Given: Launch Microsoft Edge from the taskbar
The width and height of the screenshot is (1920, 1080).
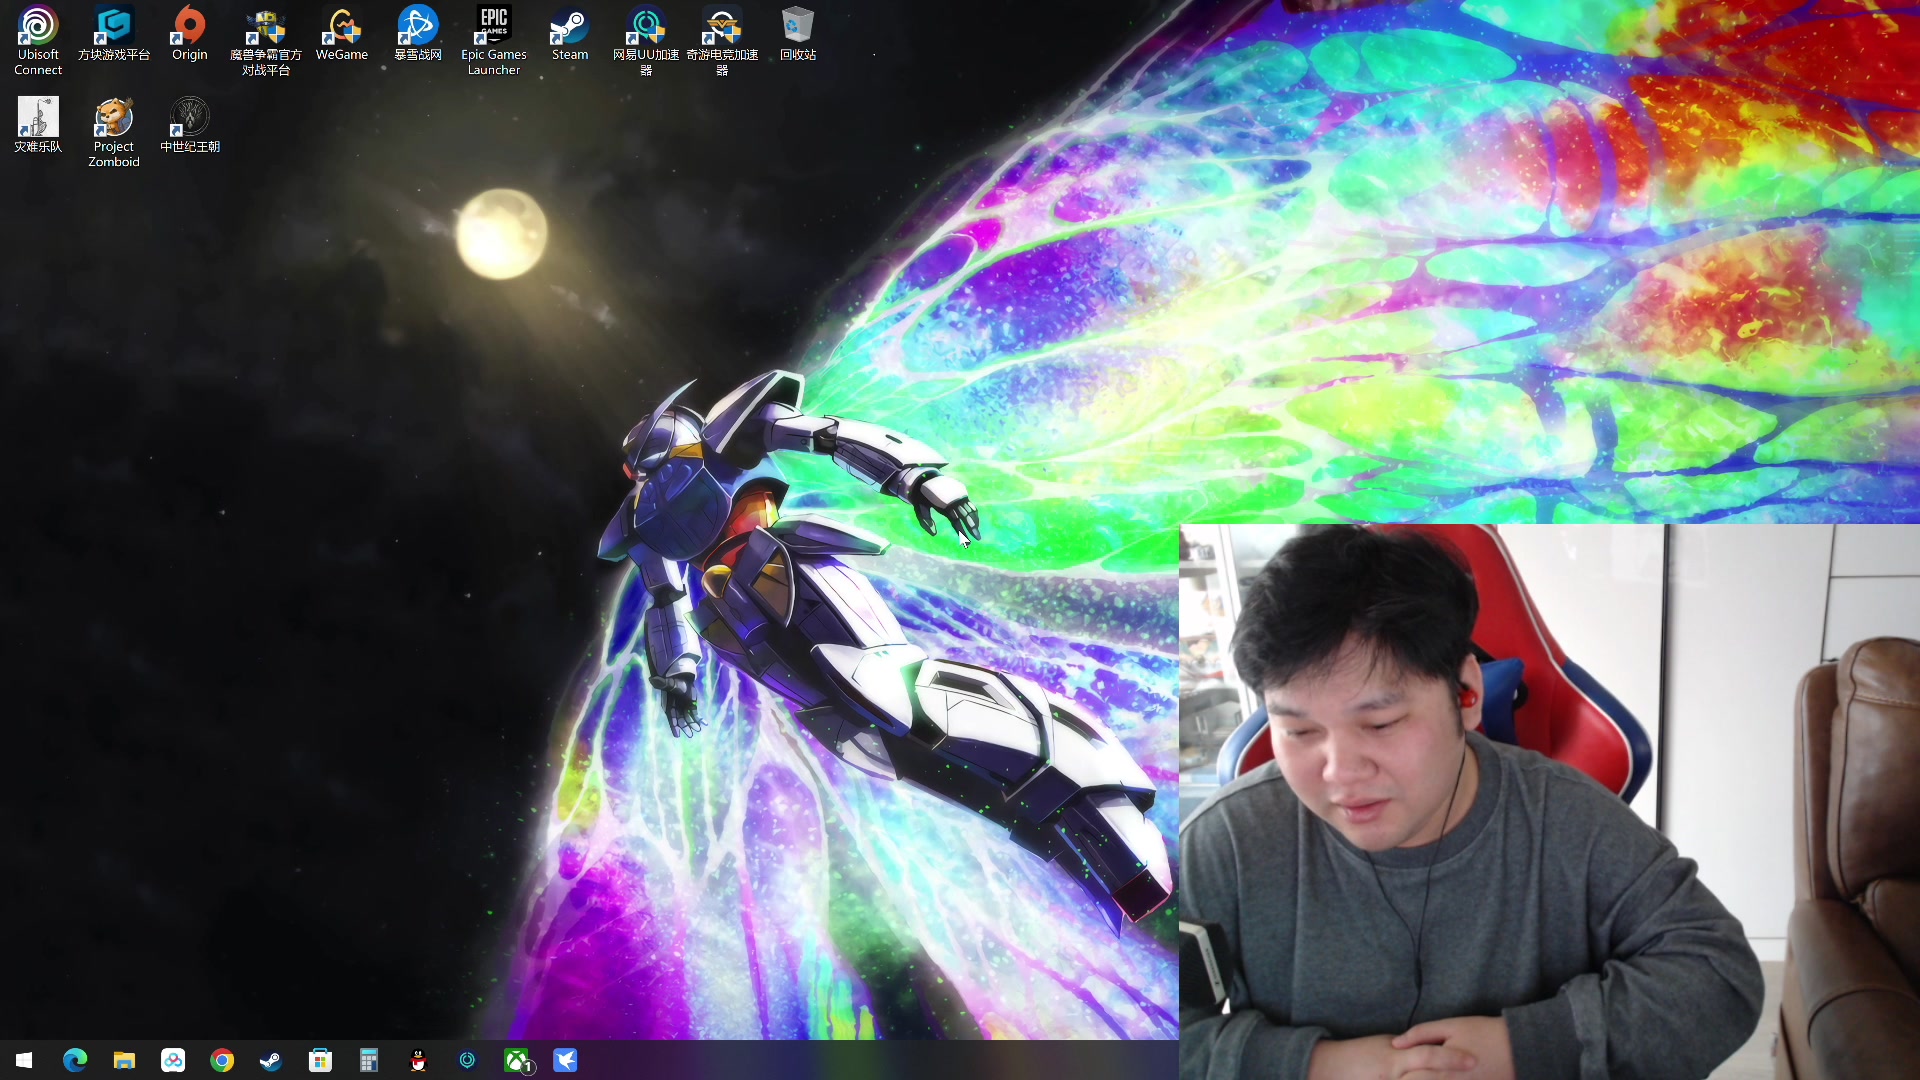Looking at the screenshot, I should pyautogui.click(x=75, y=1060).
